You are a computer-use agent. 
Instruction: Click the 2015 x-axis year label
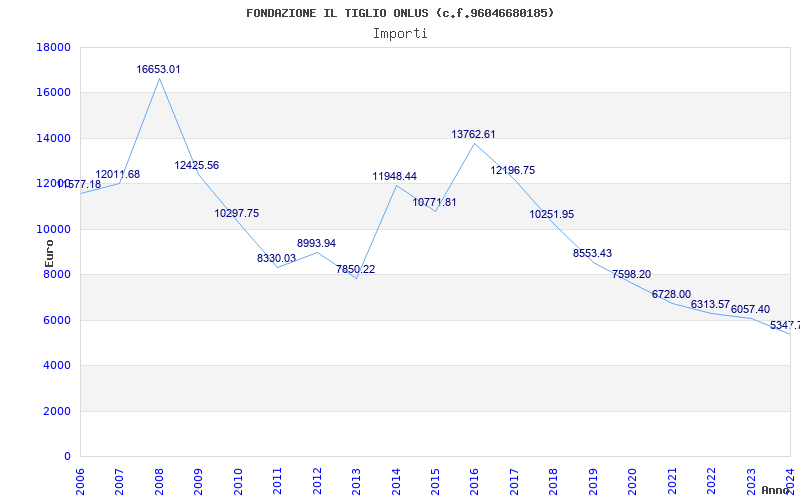coord(435,481)
